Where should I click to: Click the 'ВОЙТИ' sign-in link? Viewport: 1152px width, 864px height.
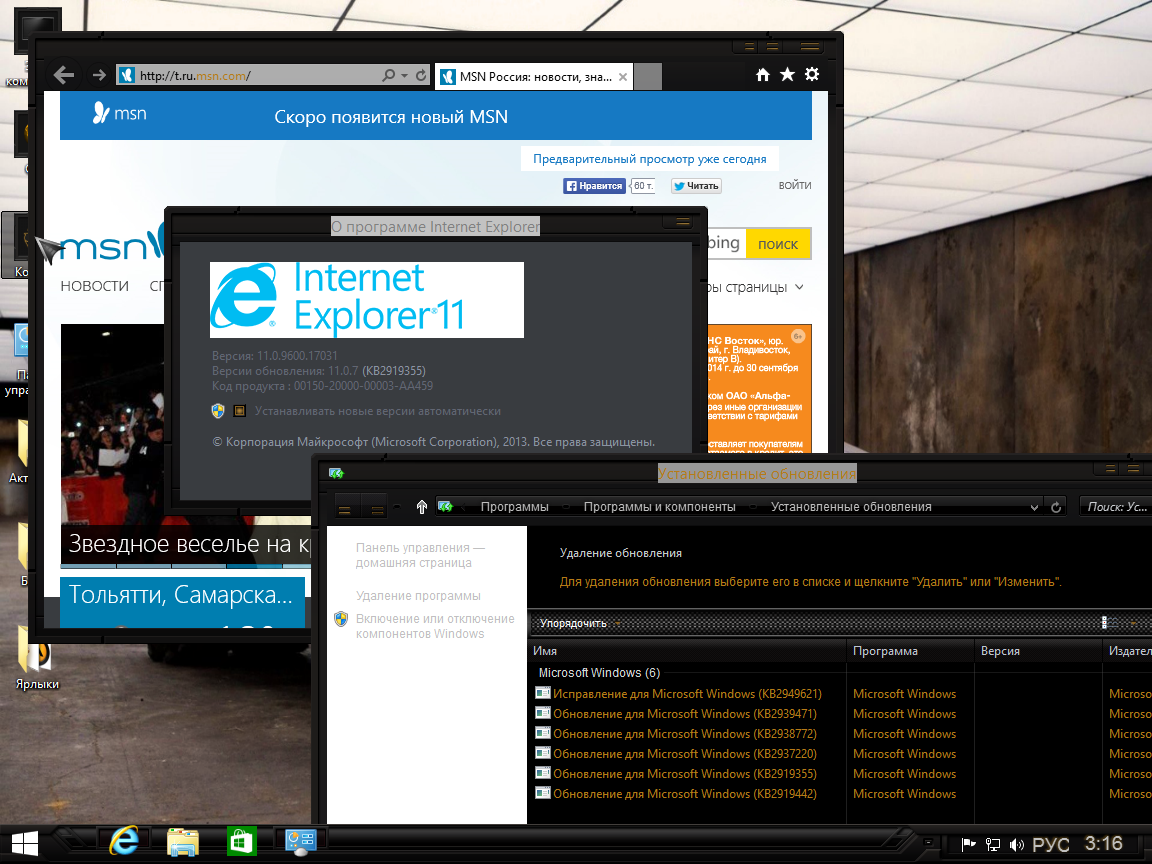pyautogui.click(x=795, y=186)
